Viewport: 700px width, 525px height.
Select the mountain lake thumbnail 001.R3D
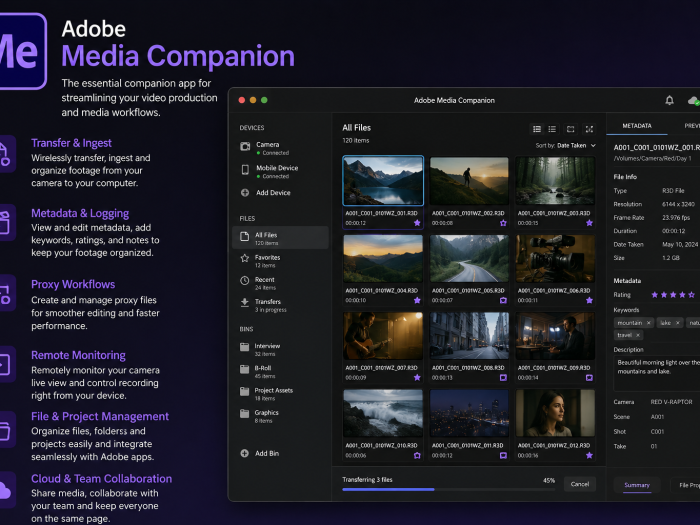click(383, 180)
